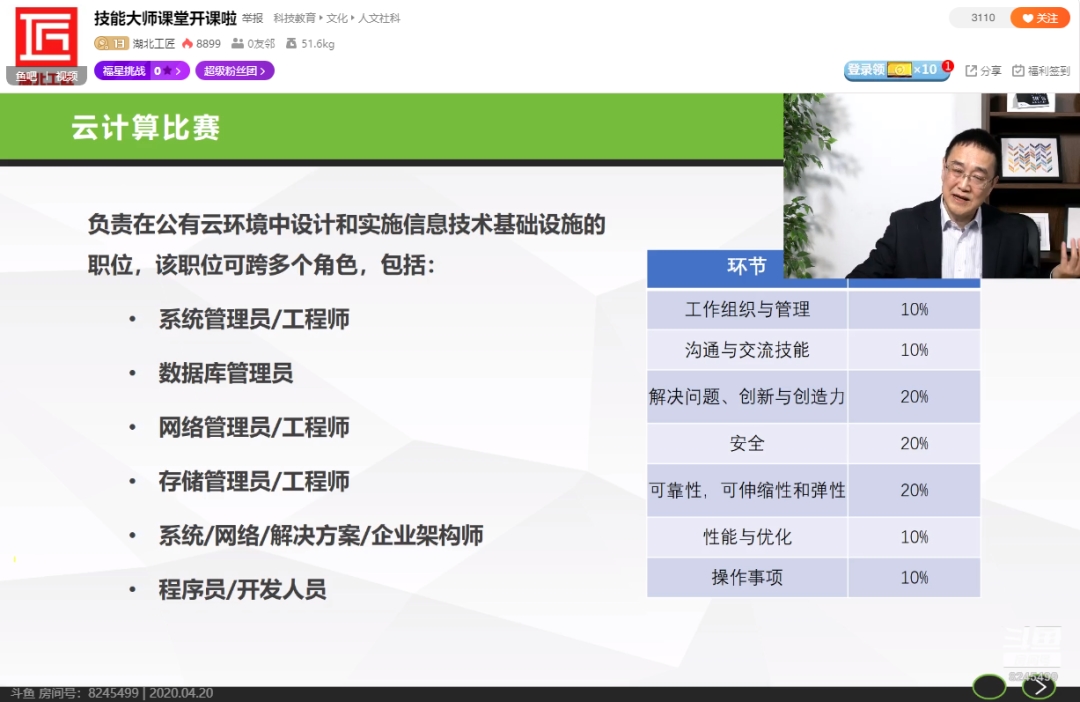The image size is (1080, 702).
Task: Claim the 登录领 ×10 login reward
Action: point(895,70)
